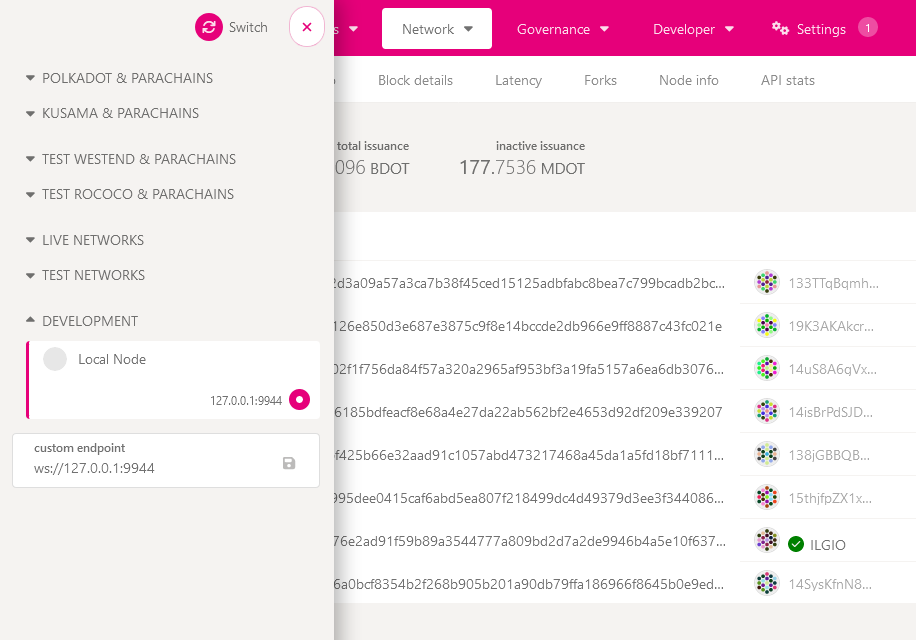Switch to the Forks tab

coord(600,81)
